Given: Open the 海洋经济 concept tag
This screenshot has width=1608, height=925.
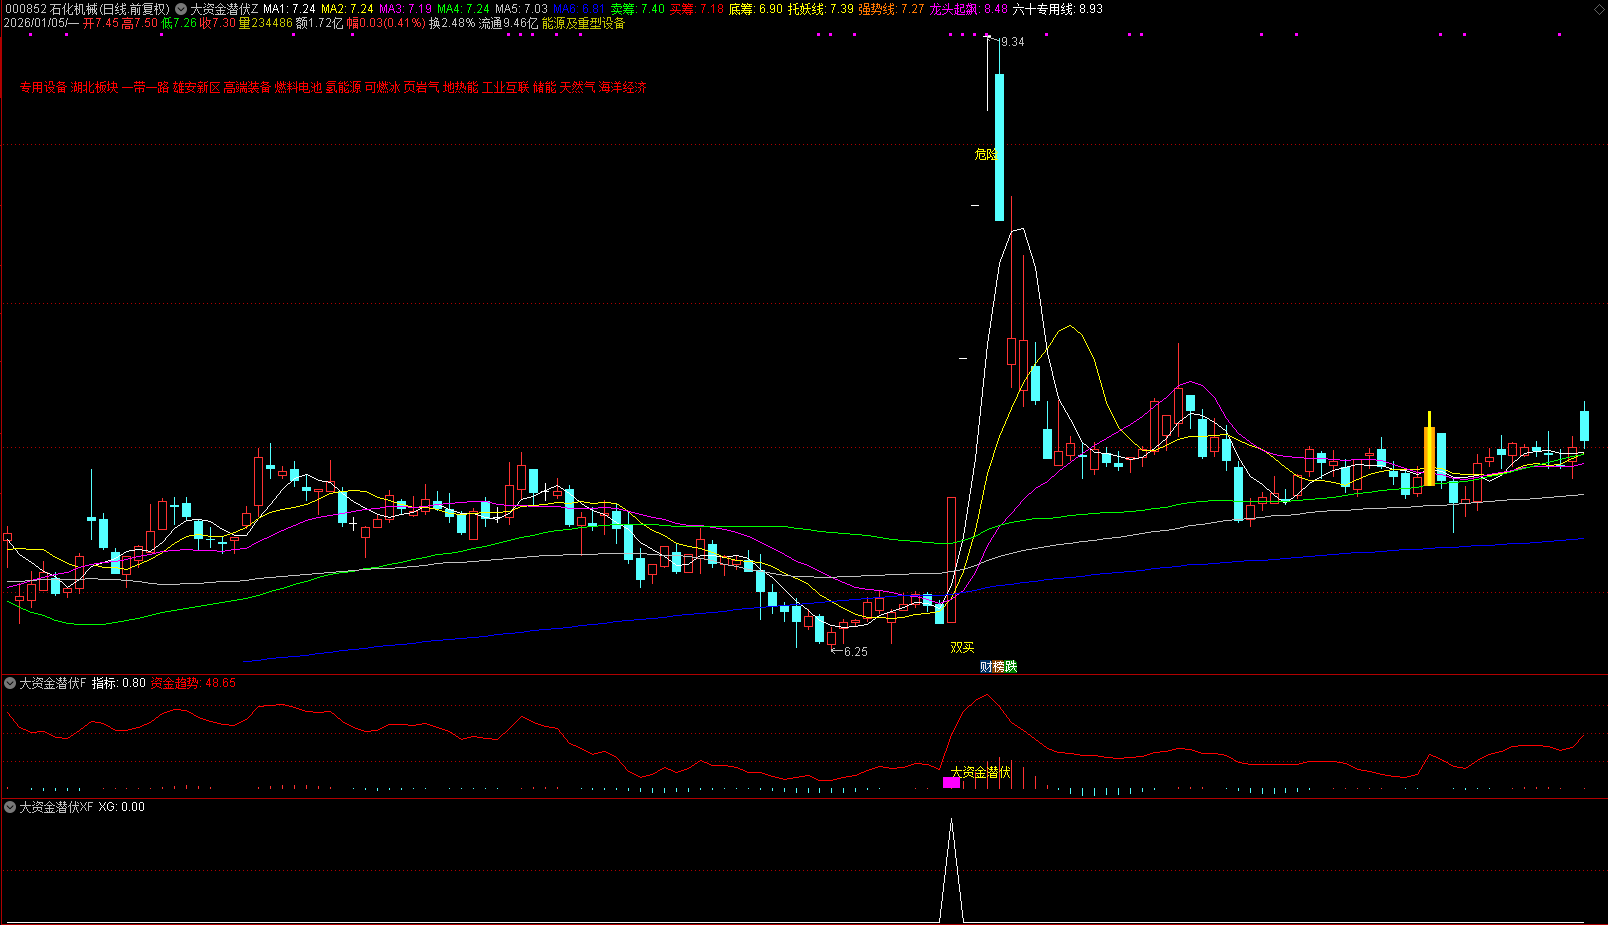Looking at the screenshot, I should pyautogui.click(x=622, y=88).
